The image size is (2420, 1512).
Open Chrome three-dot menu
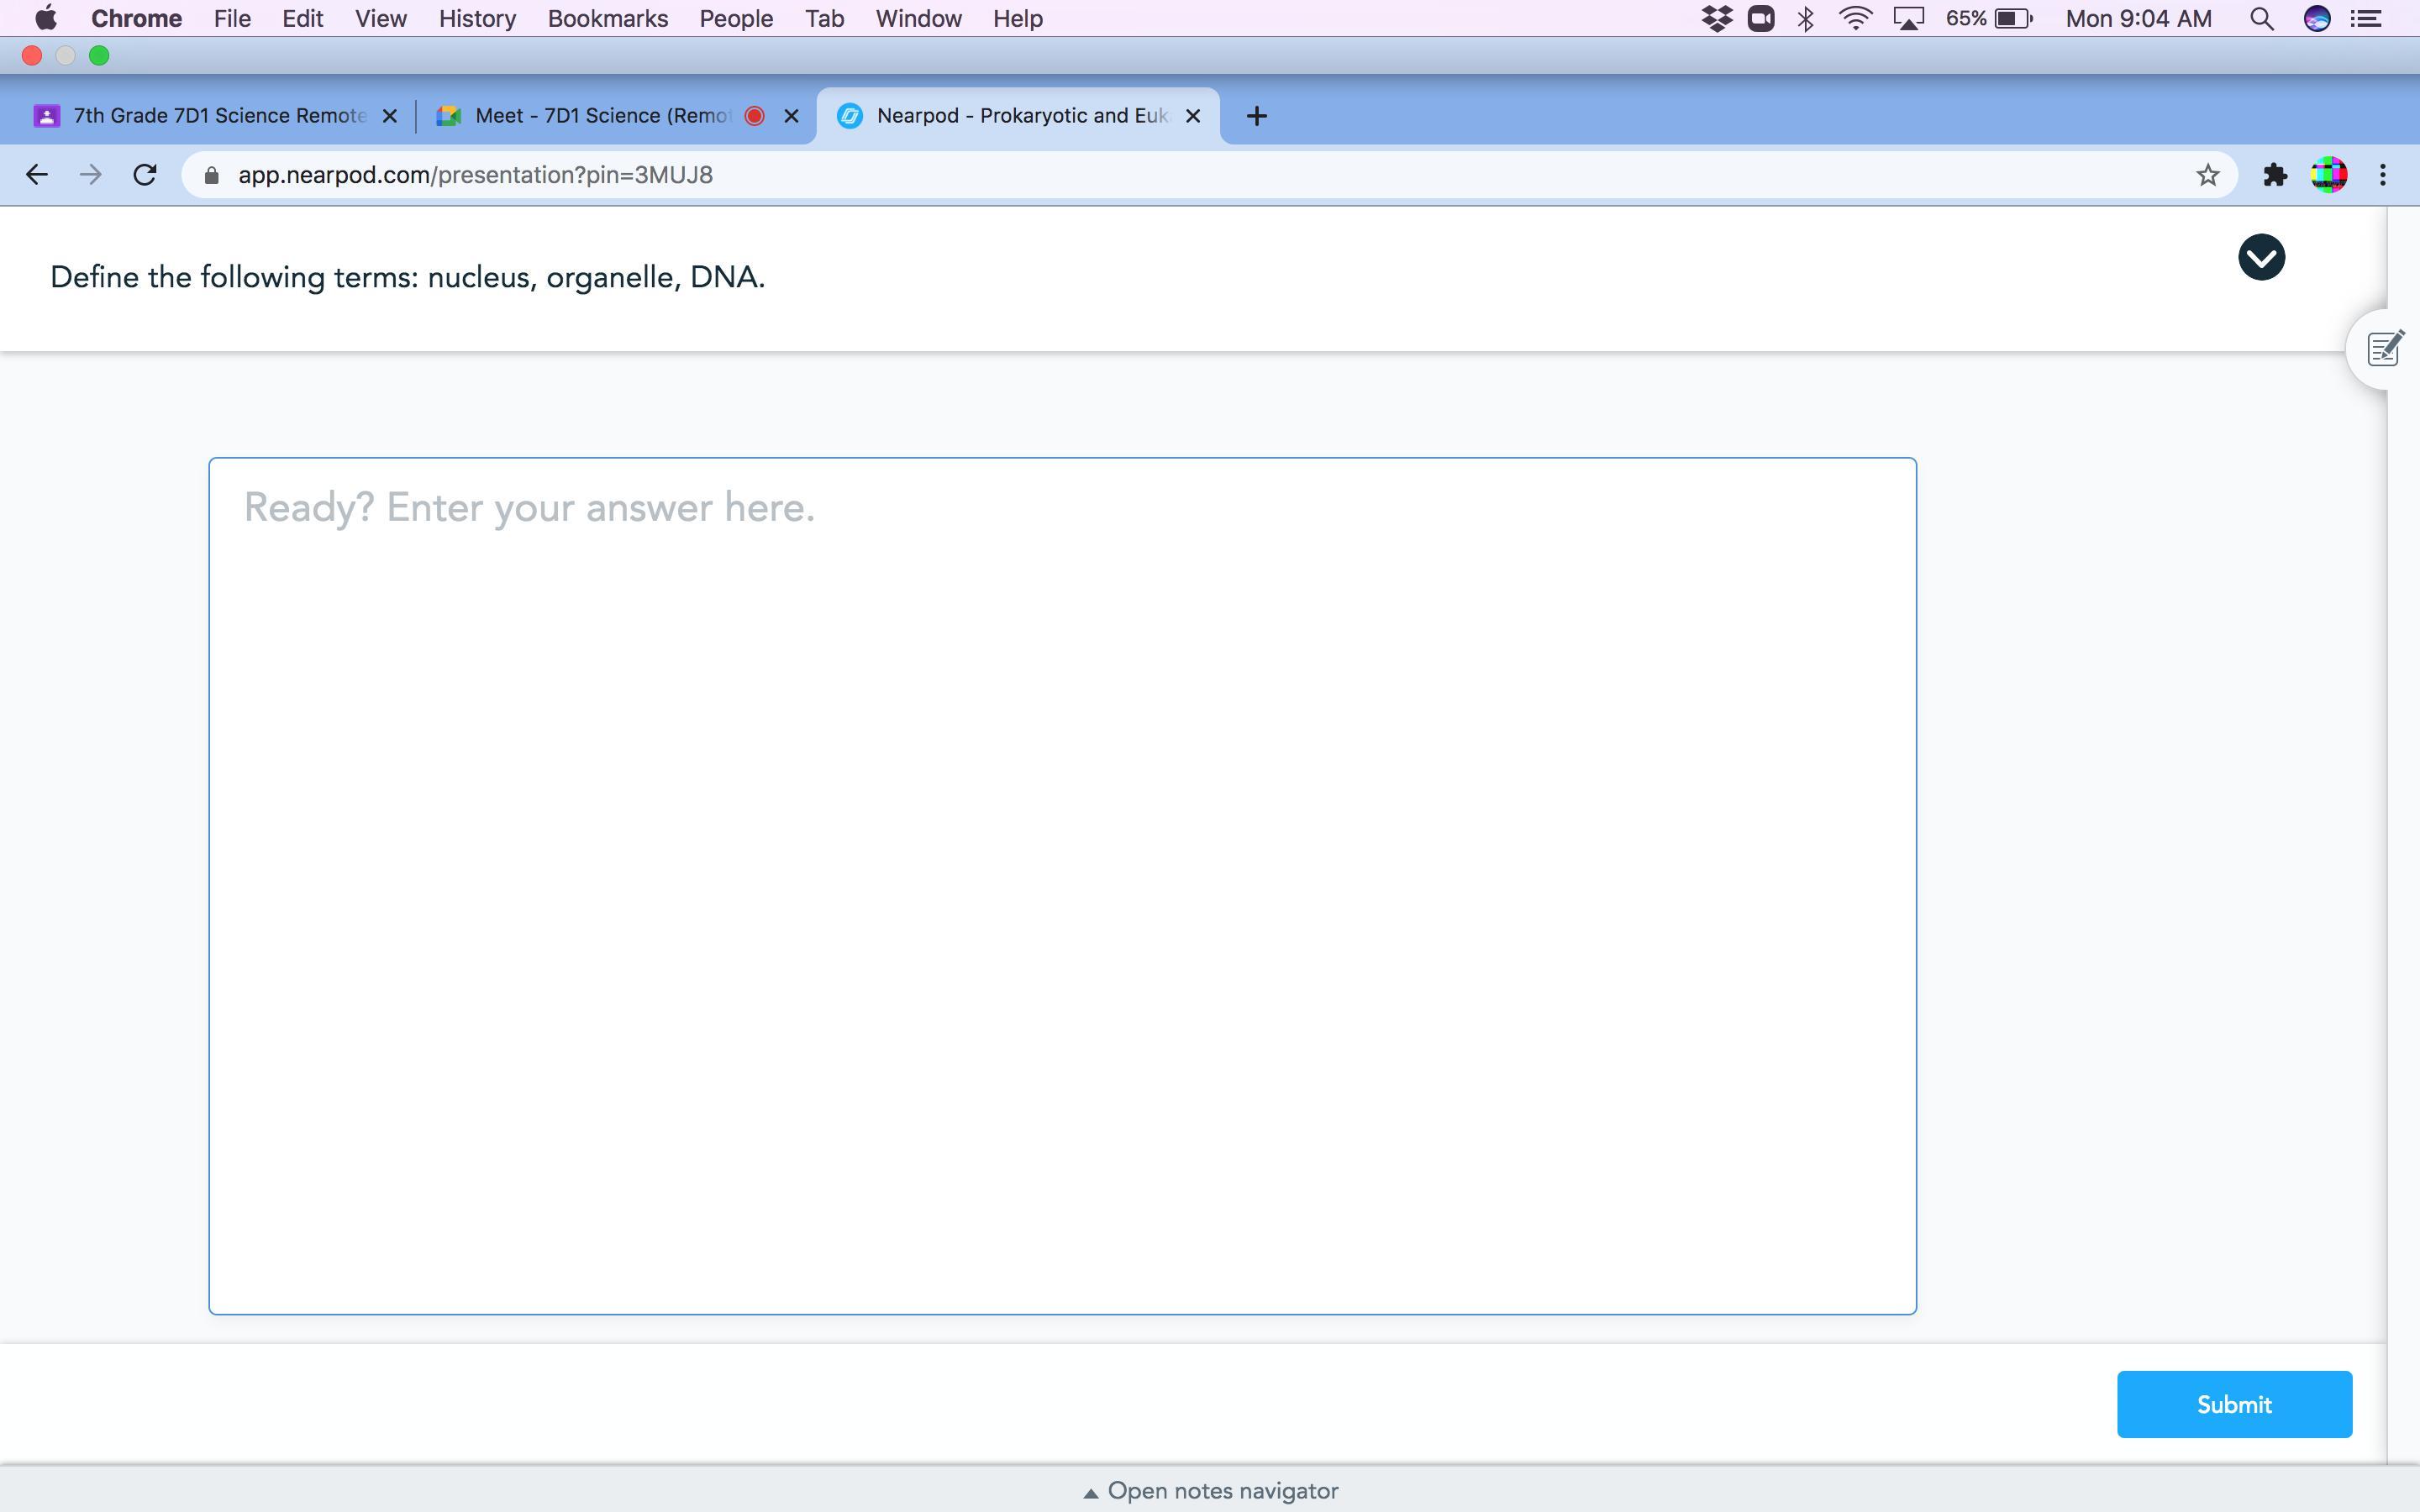(2383, 175)
